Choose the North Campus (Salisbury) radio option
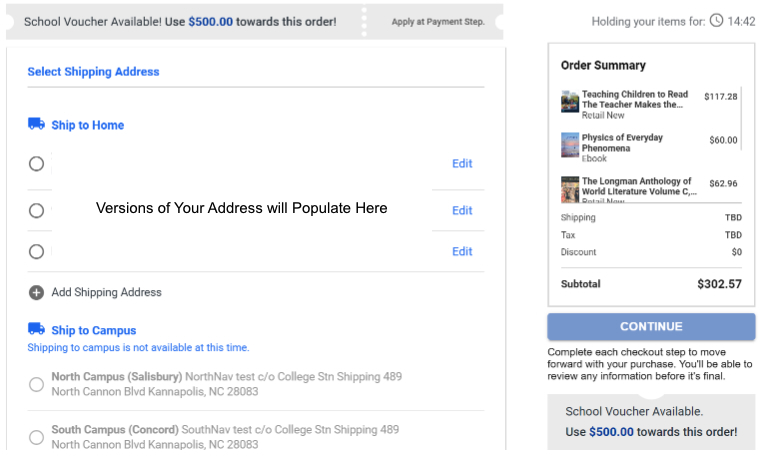 (36, 384)
